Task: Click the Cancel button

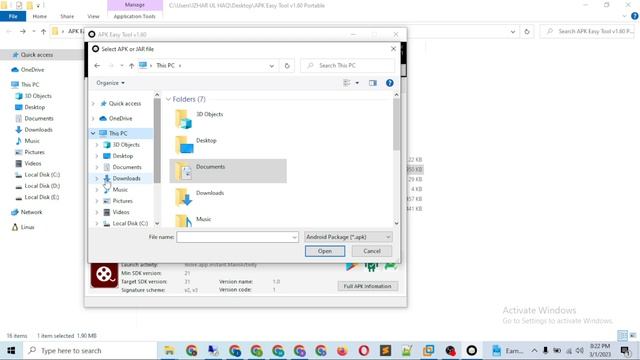Action: pos(372,251)
